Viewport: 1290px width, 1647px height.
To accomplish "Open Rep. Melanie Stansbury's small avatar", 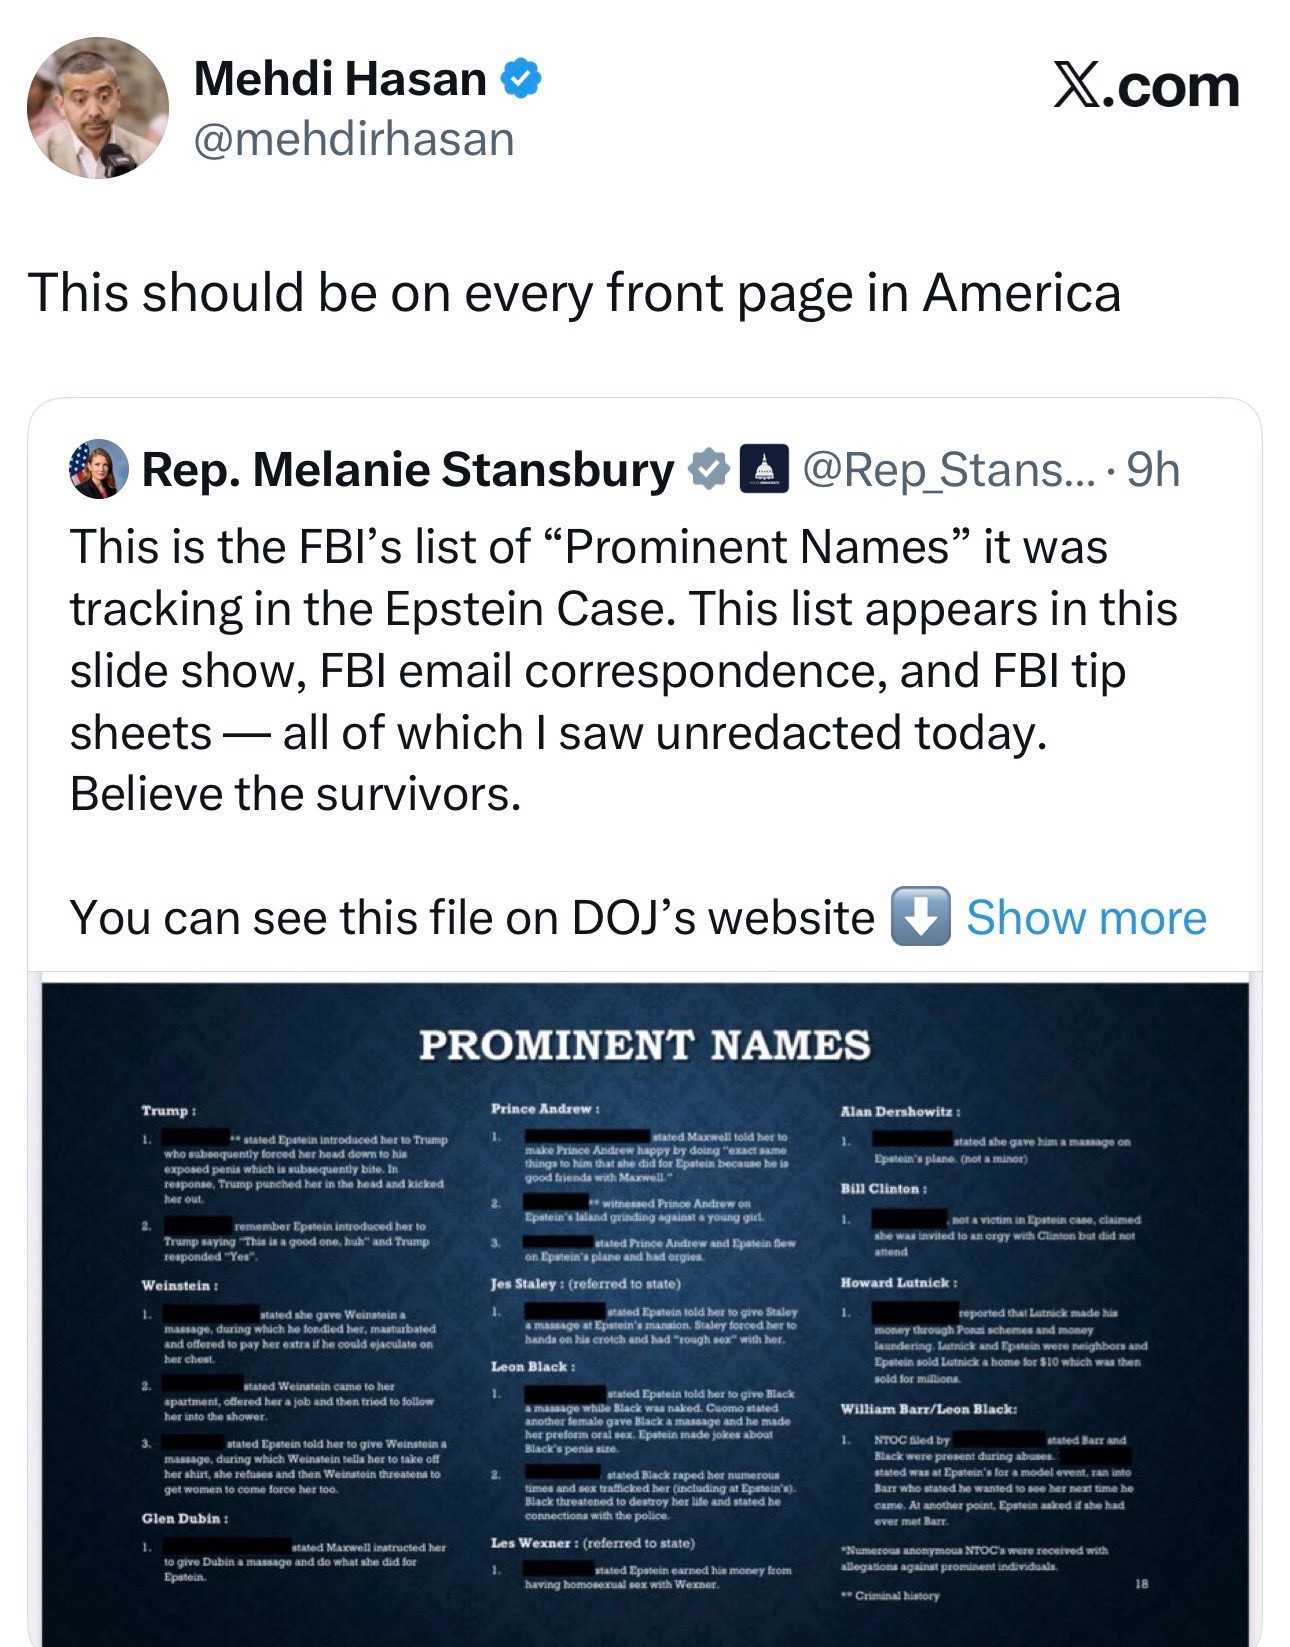I will [98, 469].
